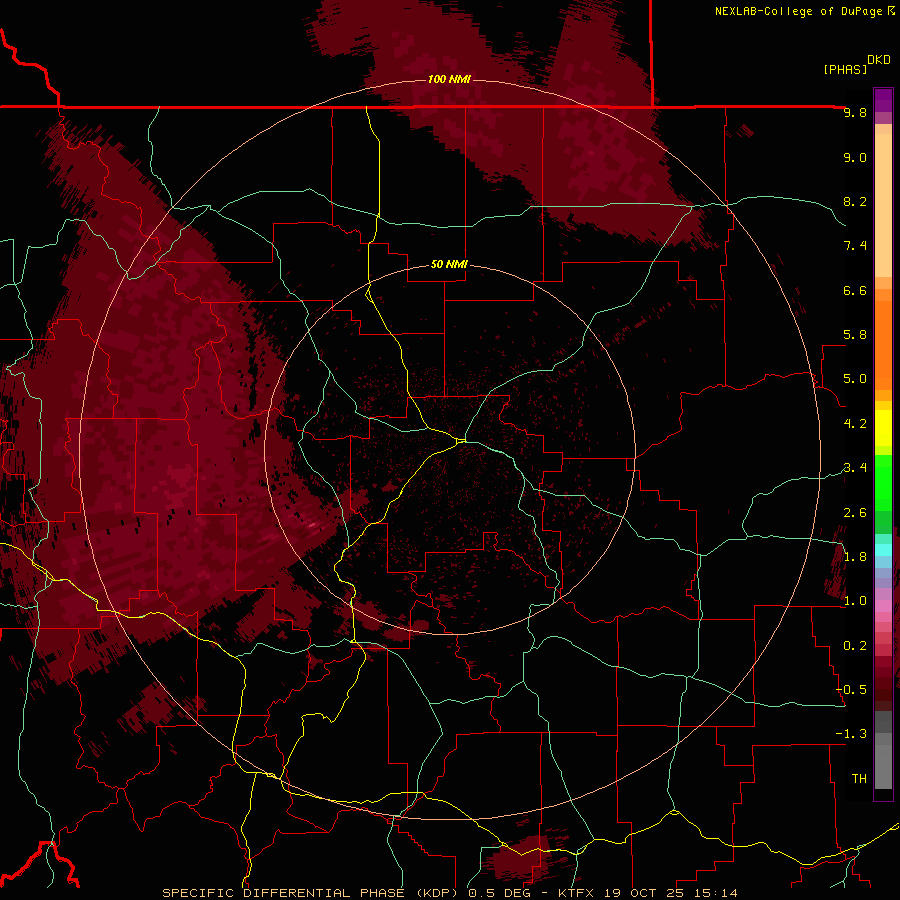Click the -0.5 legend value
The width and height of the screenshot is (900, 900).
point(852,689)
